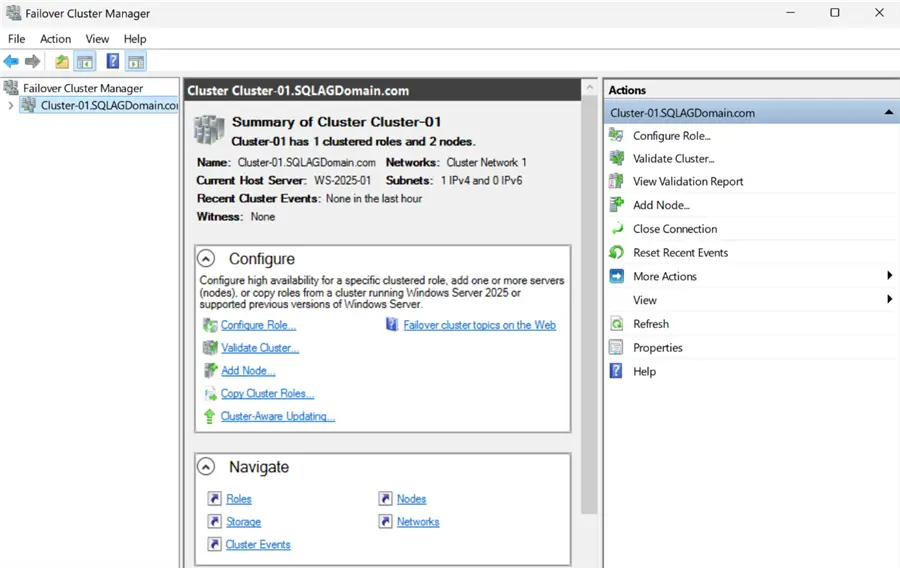Image resolution: width=900 pixels, height=568 pixels.
Task: Navigate to Nodes link
Action: point(412,499)
